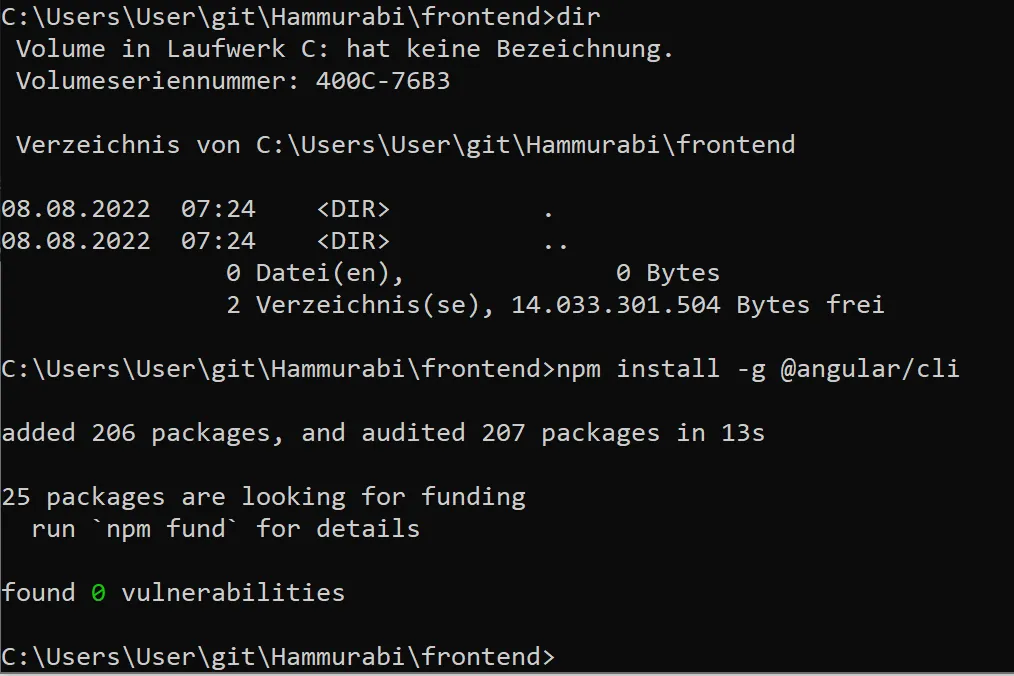Click '25 packages are looking for funding'
The image size is (1014, 676).
click(264, 497)
